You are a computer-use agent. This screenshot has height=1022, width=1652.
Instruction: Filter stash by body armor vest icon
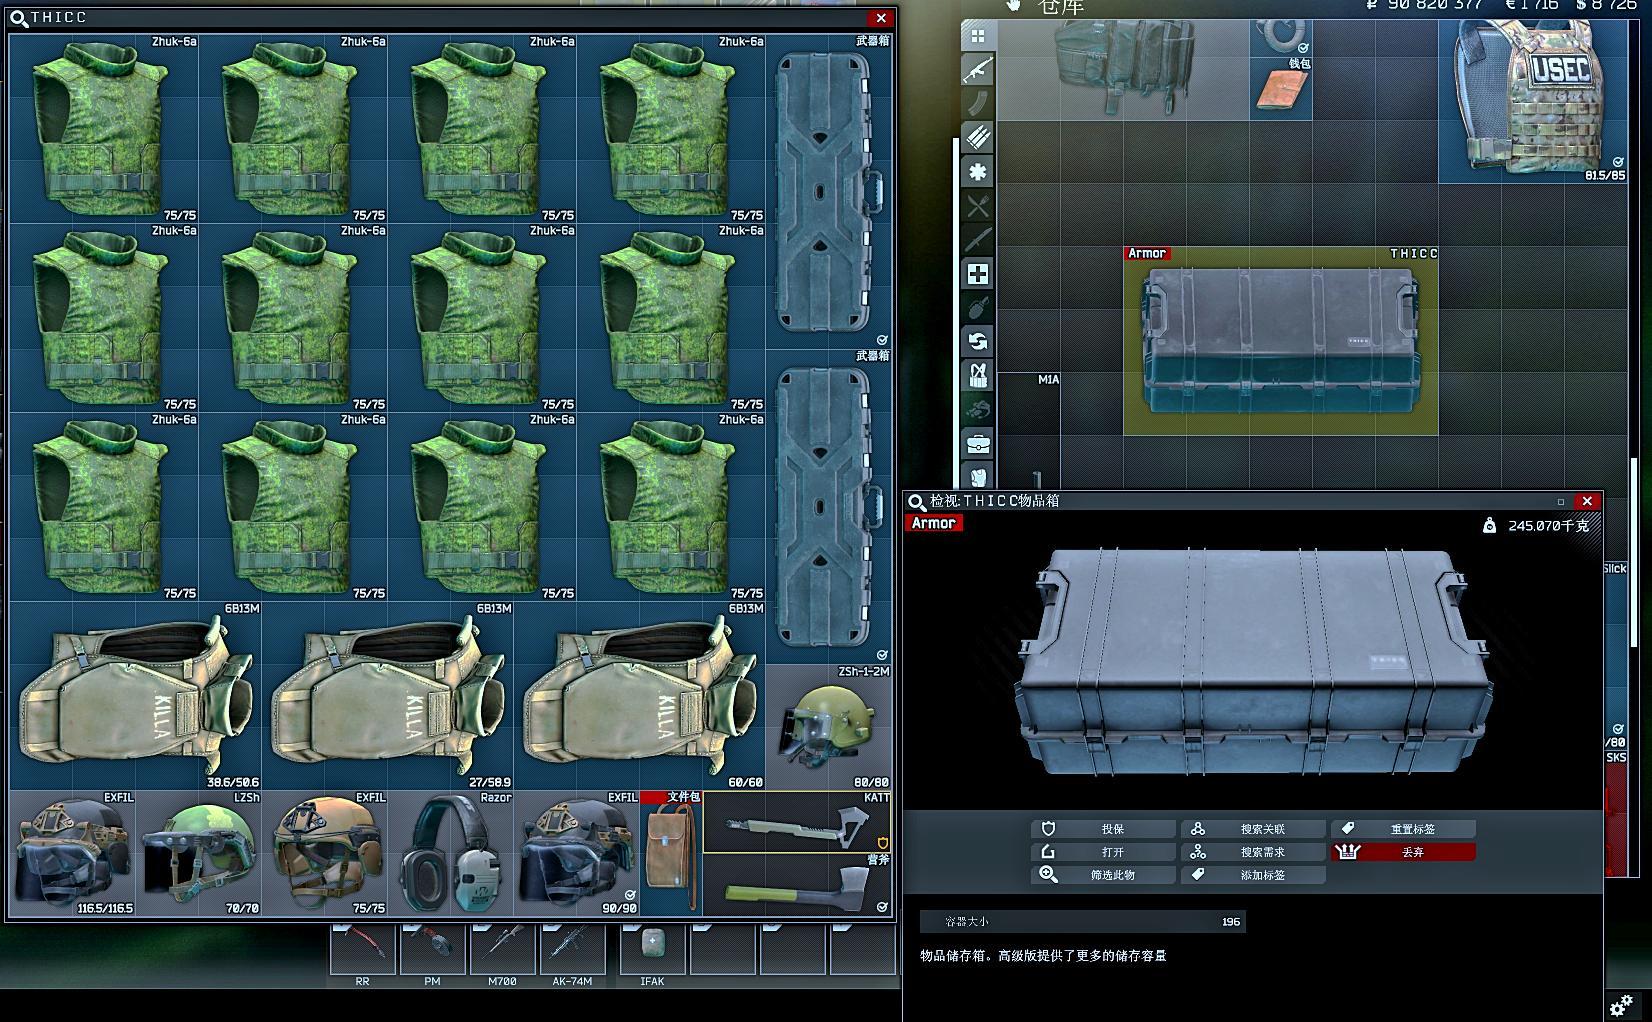click(x=978, y=475)
